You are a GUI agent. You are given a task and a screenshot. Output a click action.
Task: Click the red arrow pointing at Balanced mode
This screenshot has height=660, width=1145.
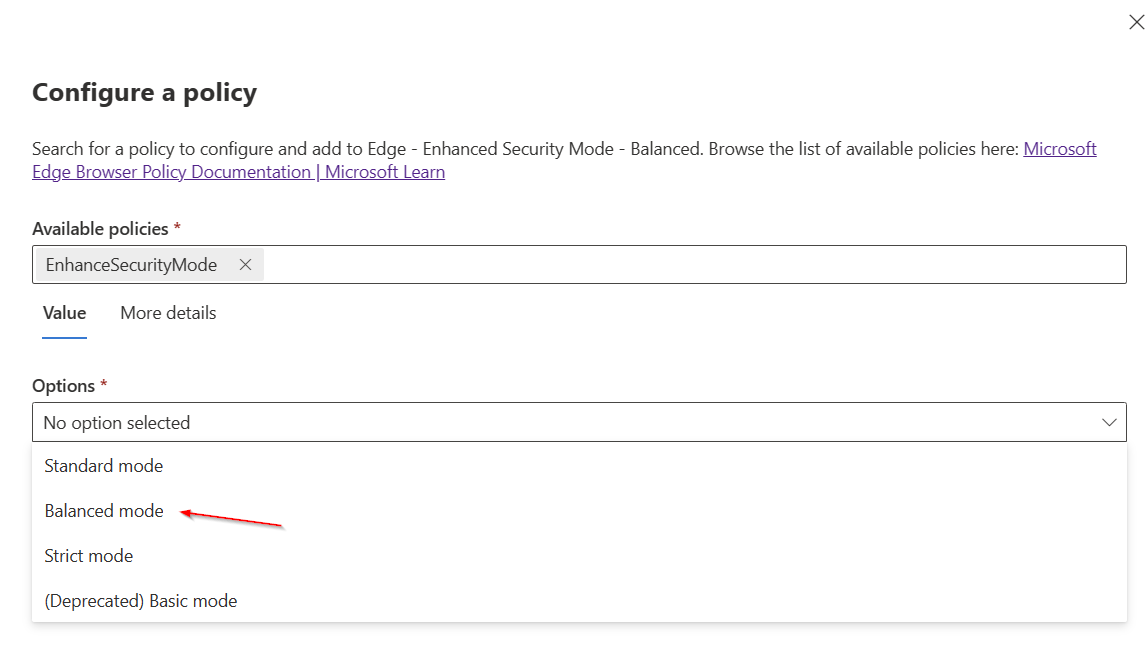coord(232,518)
